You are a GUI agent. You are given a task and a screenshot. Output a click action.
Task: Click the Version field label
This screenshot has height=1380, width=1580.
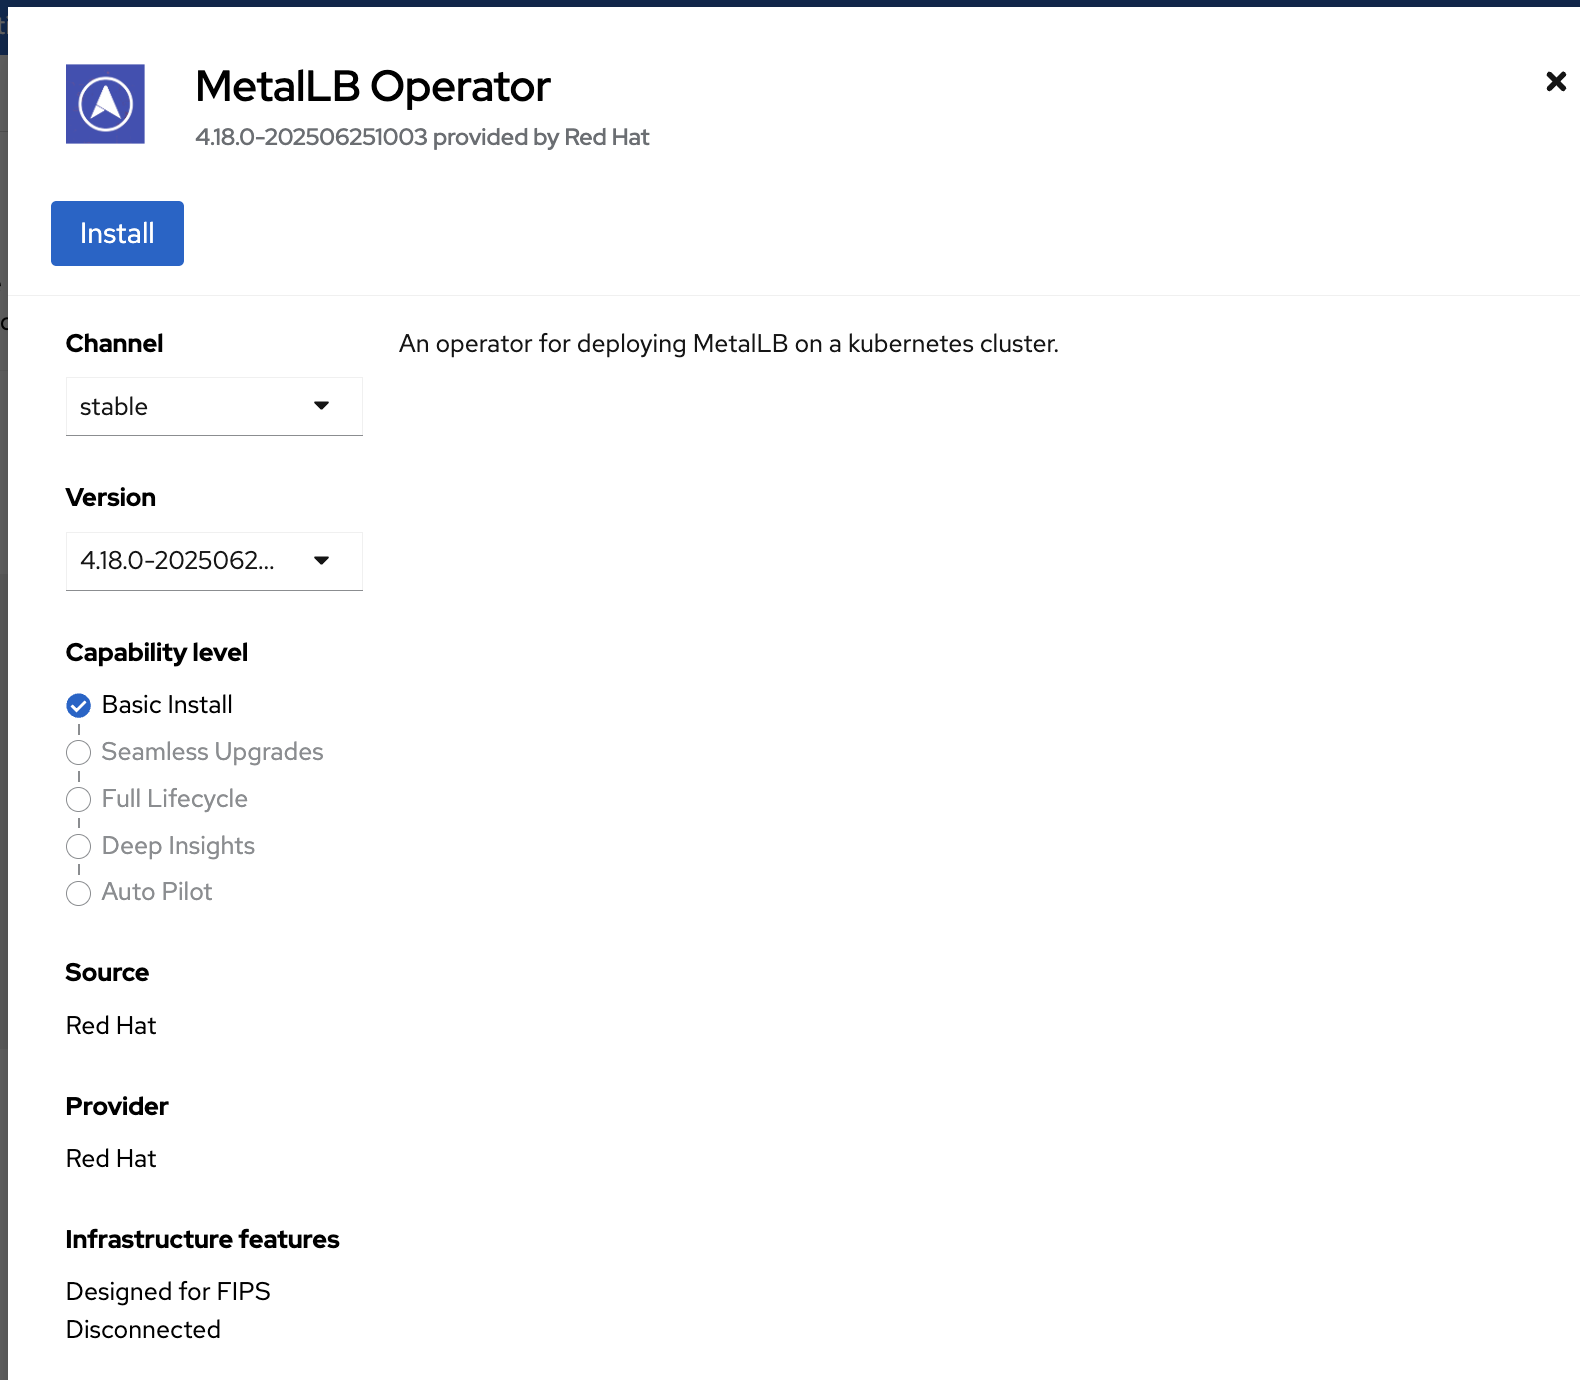click(x=110, y=498)
